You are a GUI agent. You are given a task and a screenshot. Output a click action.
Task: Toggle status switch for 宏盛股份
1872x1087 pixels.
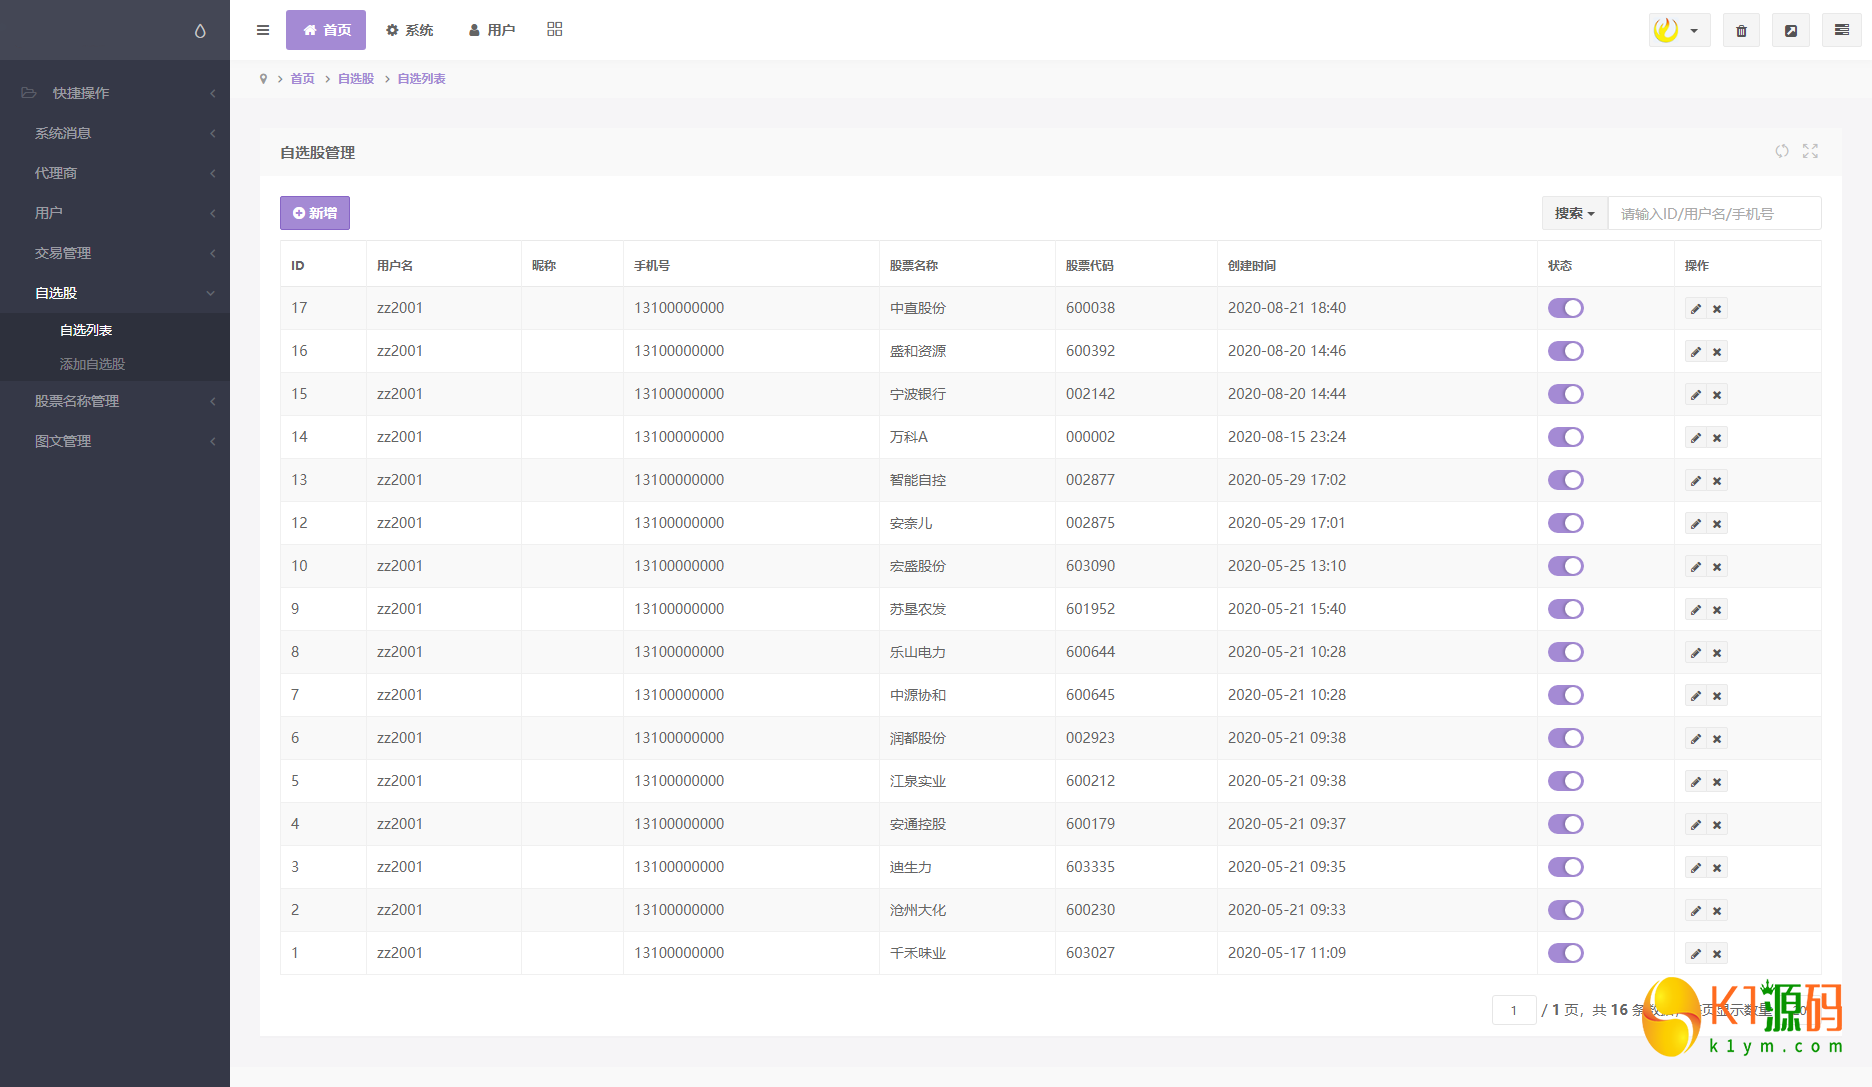(x=1566, y=566)
